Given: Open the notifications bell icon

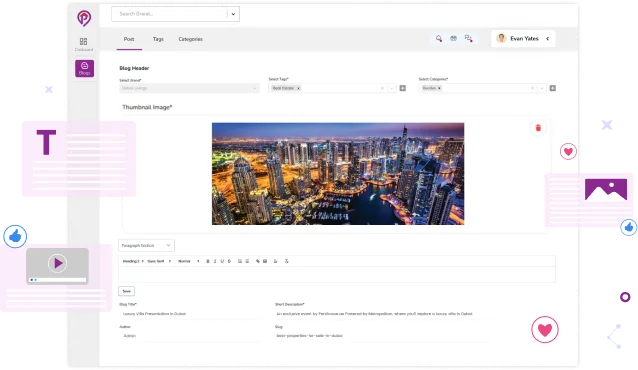Looking at the screenshot, I should point(439,38).
